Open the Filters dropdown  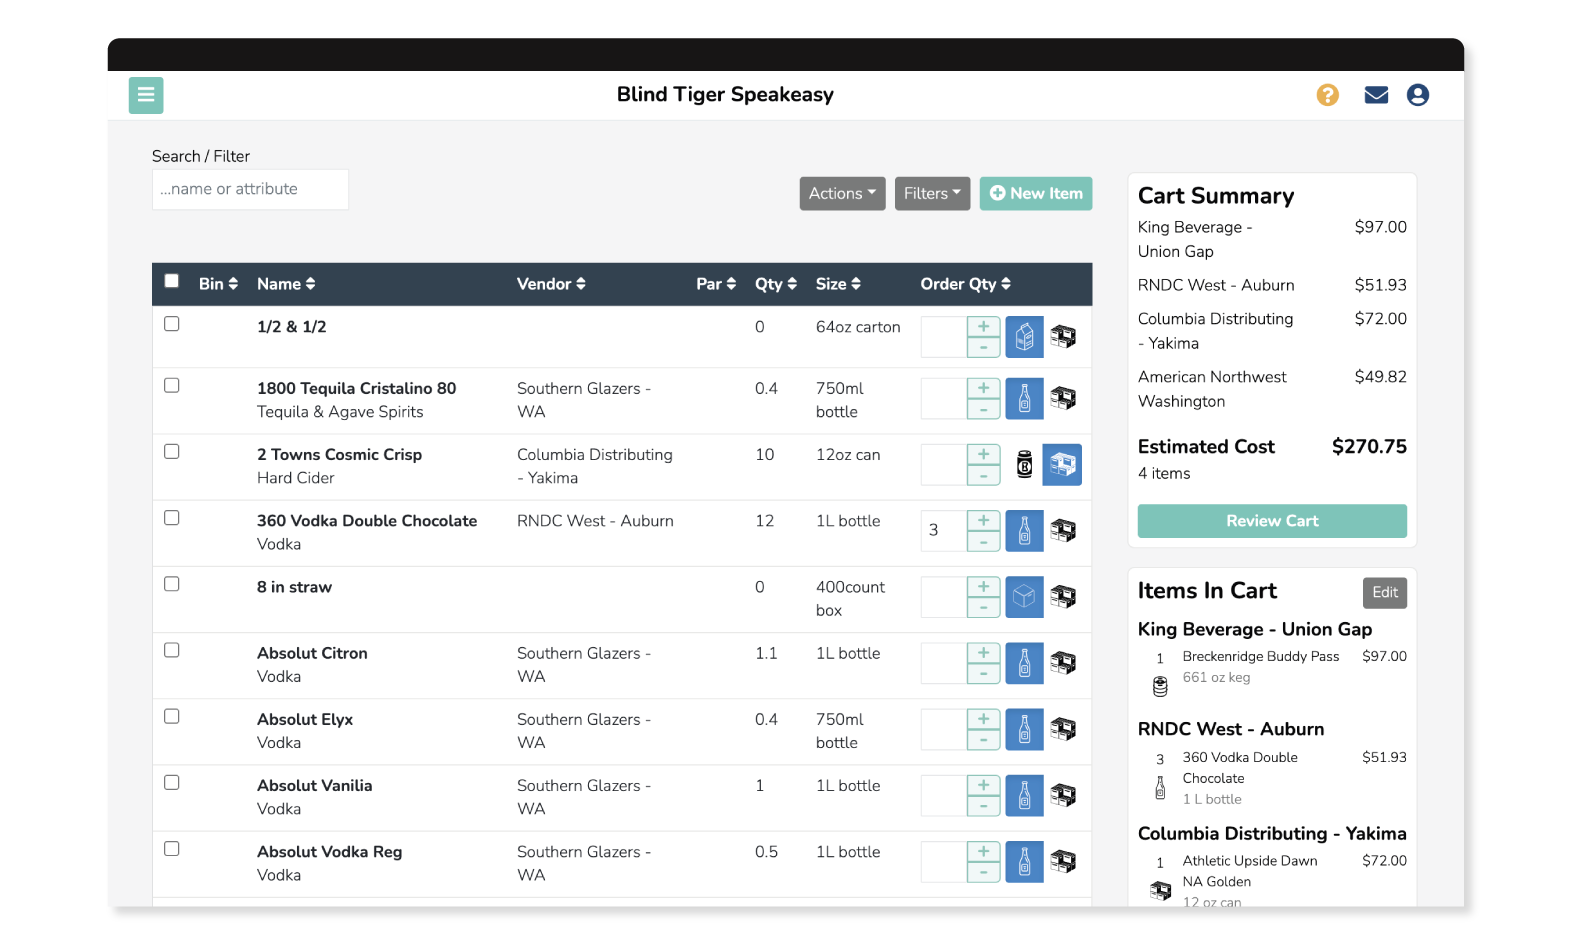pos(932,194)
